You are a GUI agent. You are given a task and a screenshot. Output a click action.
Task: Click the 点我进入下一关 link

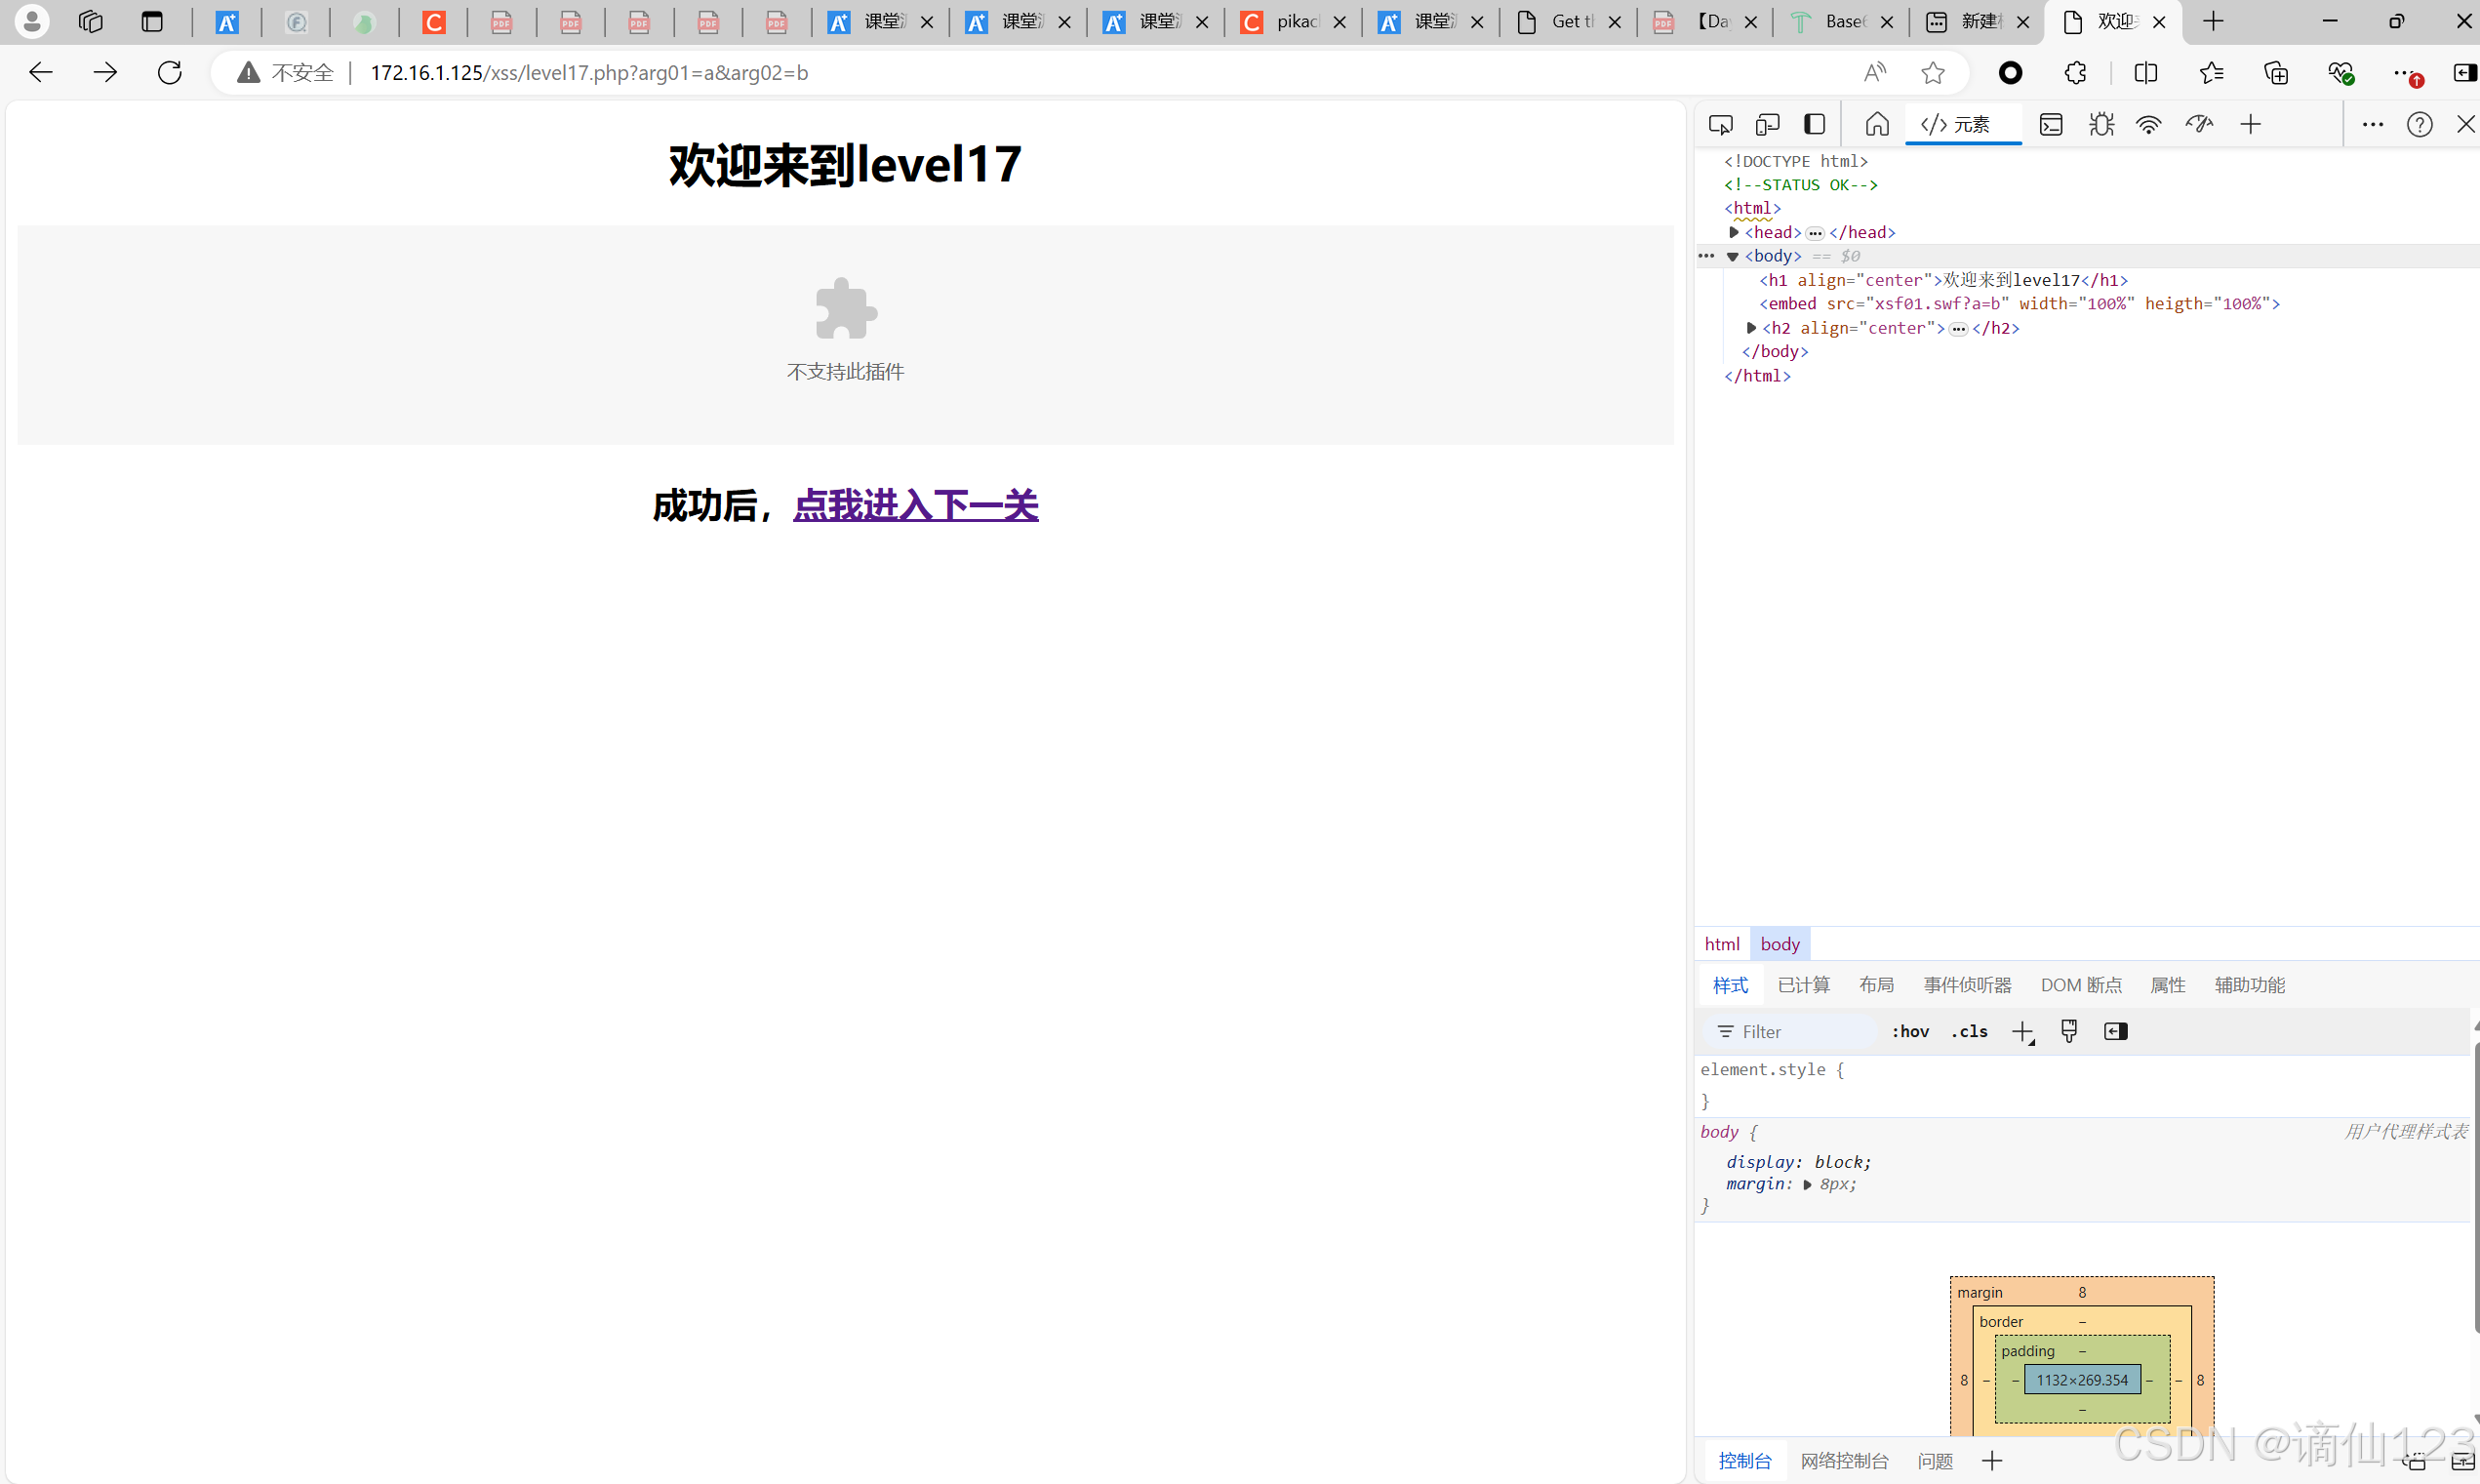(915, 506)
